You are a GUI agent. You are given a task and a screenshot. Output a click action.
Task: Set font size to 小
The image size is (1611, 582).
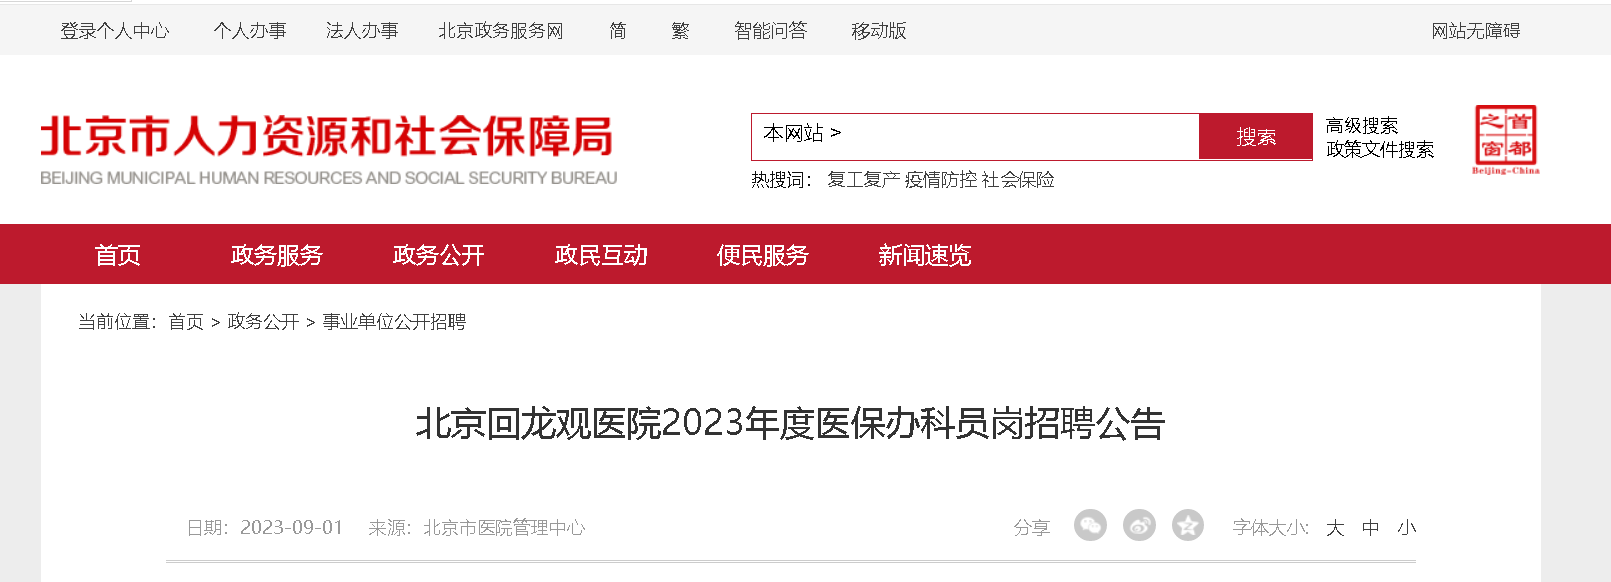[x=1407, y=528]
